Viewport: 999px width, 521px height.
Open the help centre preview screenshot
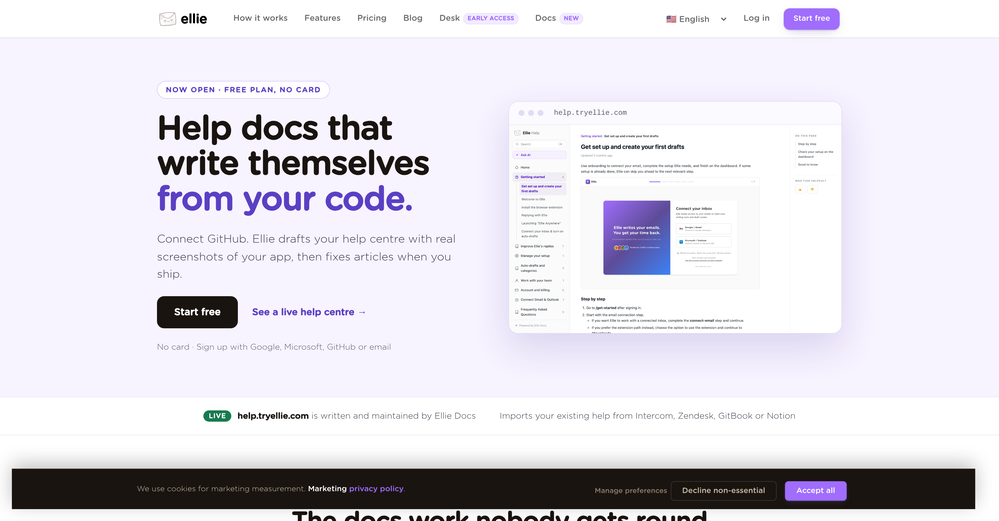tap(675, 217)
